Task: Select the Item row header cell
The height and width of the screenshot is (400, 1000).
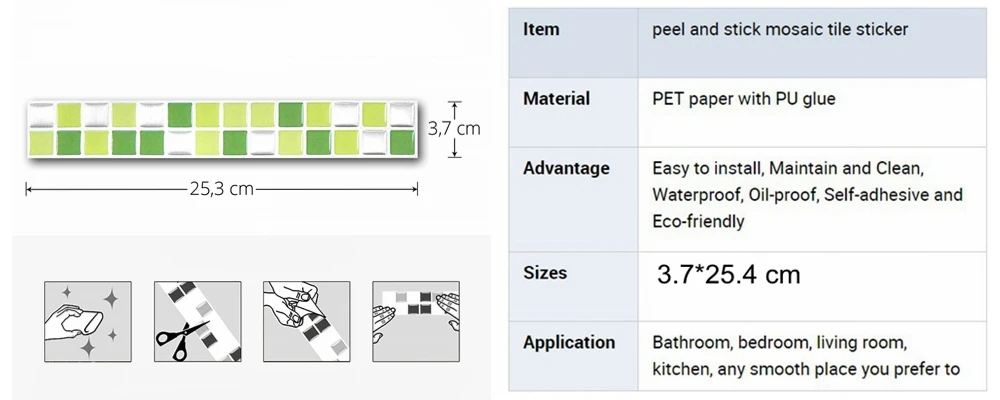Action: click(x=573, y=43)
